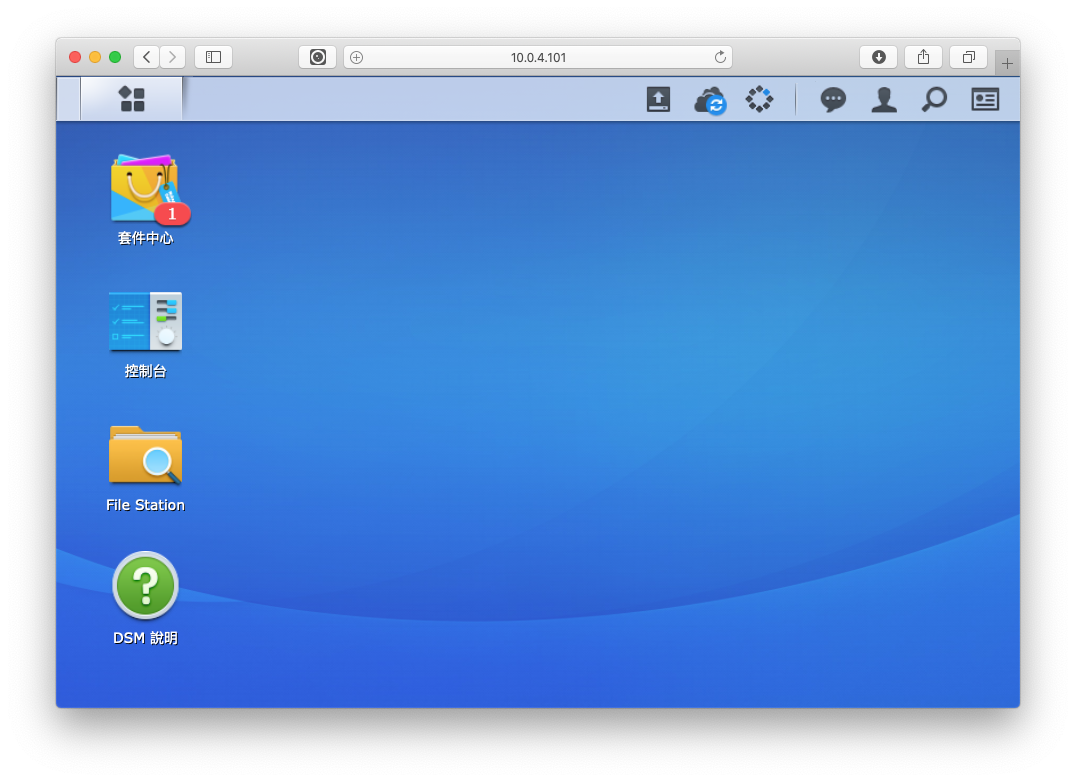1076x782 pixels.
Task: Click the show desktop strip left of main menu
Action: pos(69,99)
